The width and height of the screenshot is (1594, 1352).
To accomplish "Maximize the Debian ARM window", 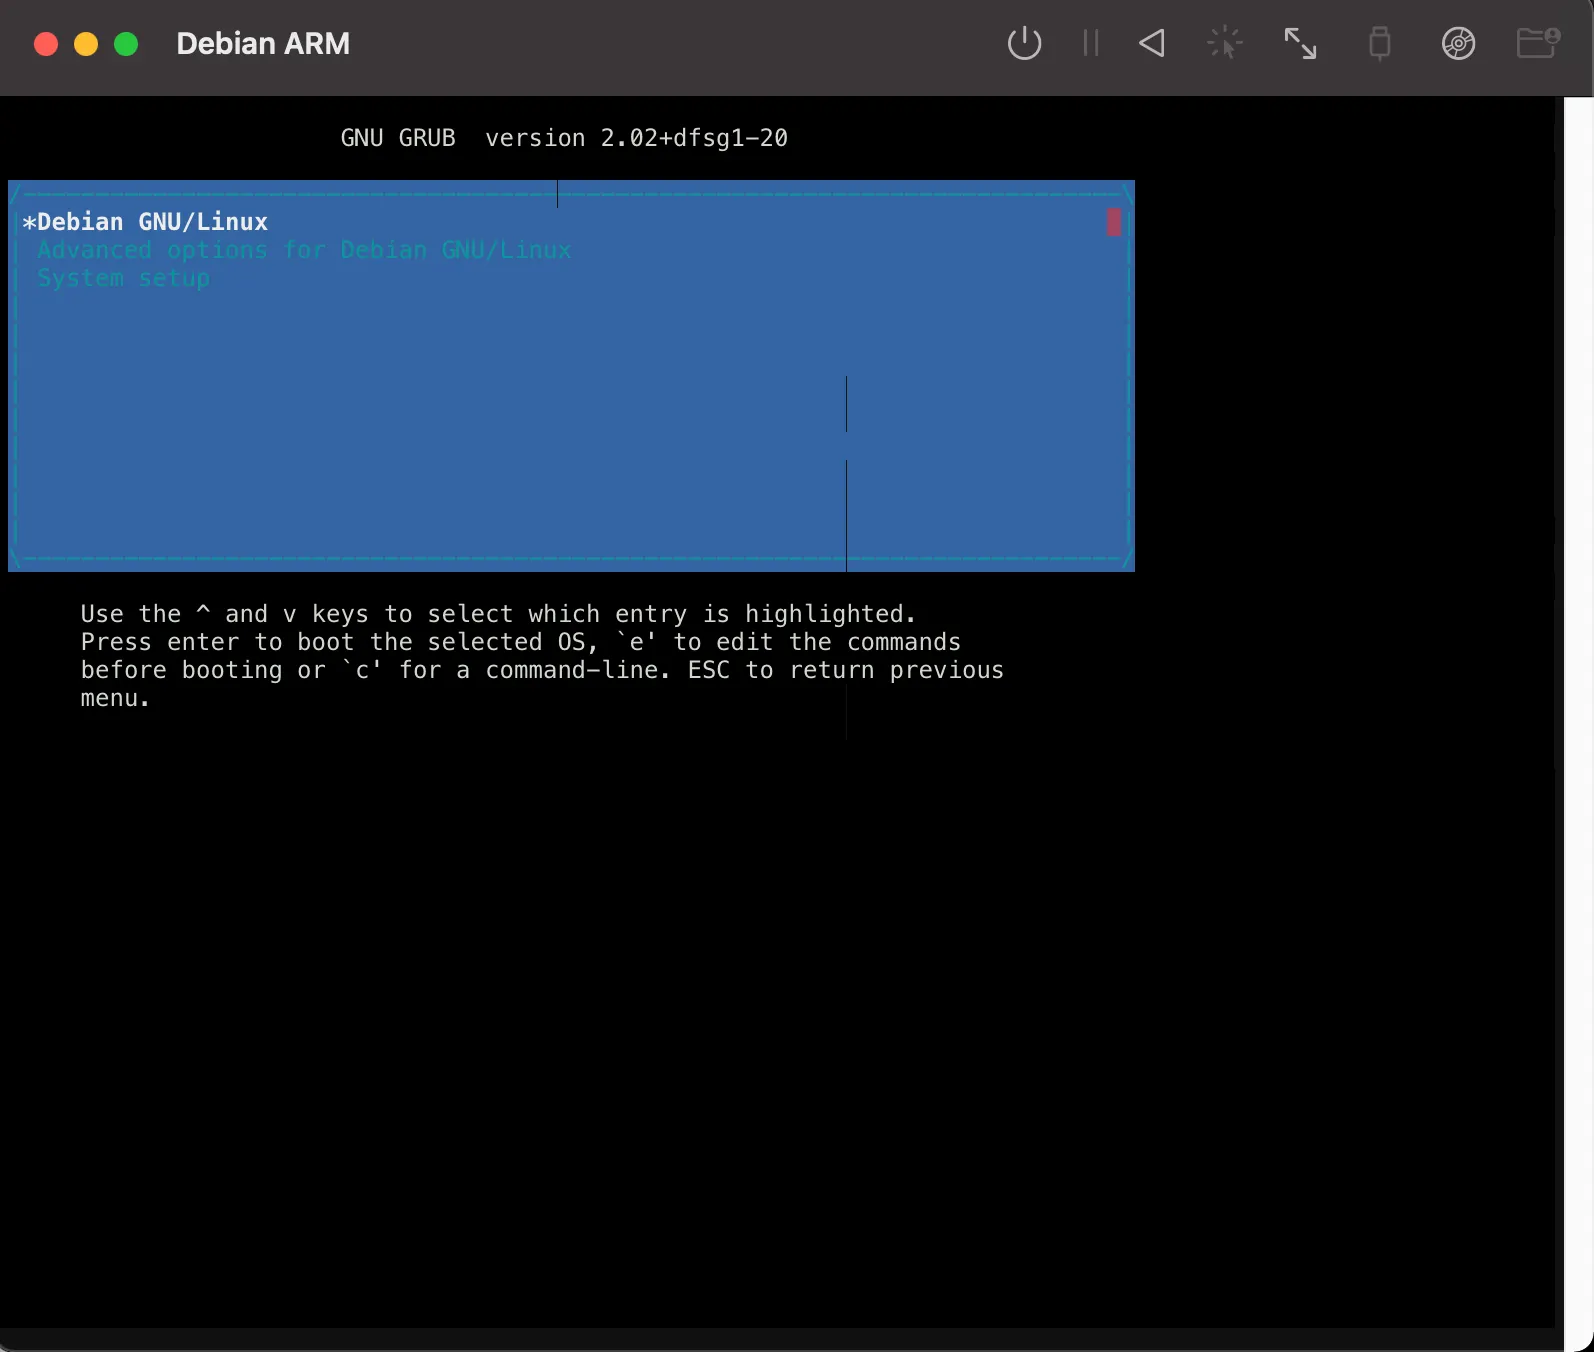I will pyautogui.click(x=126, y=44).
